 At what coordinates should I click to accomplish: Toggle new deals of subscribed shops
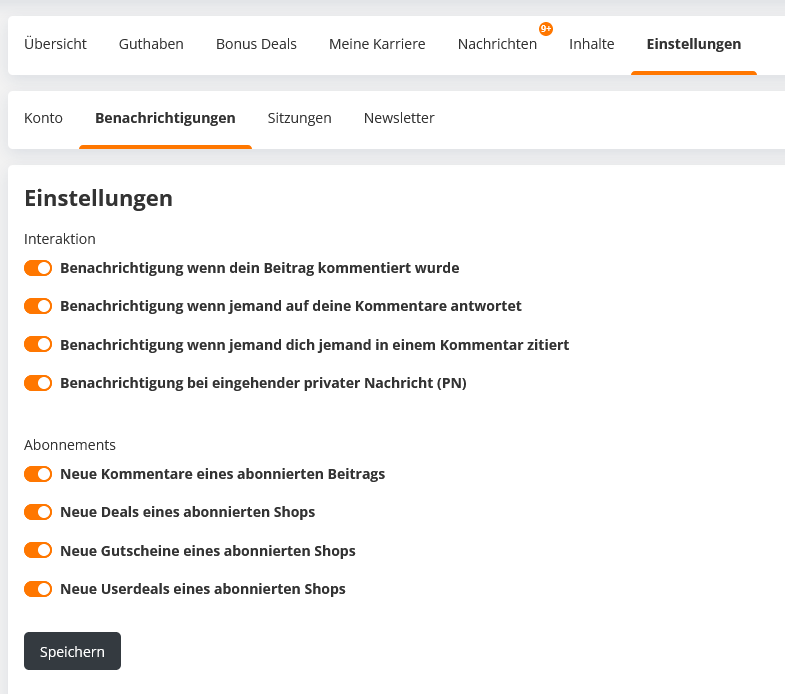coord(38,512)
